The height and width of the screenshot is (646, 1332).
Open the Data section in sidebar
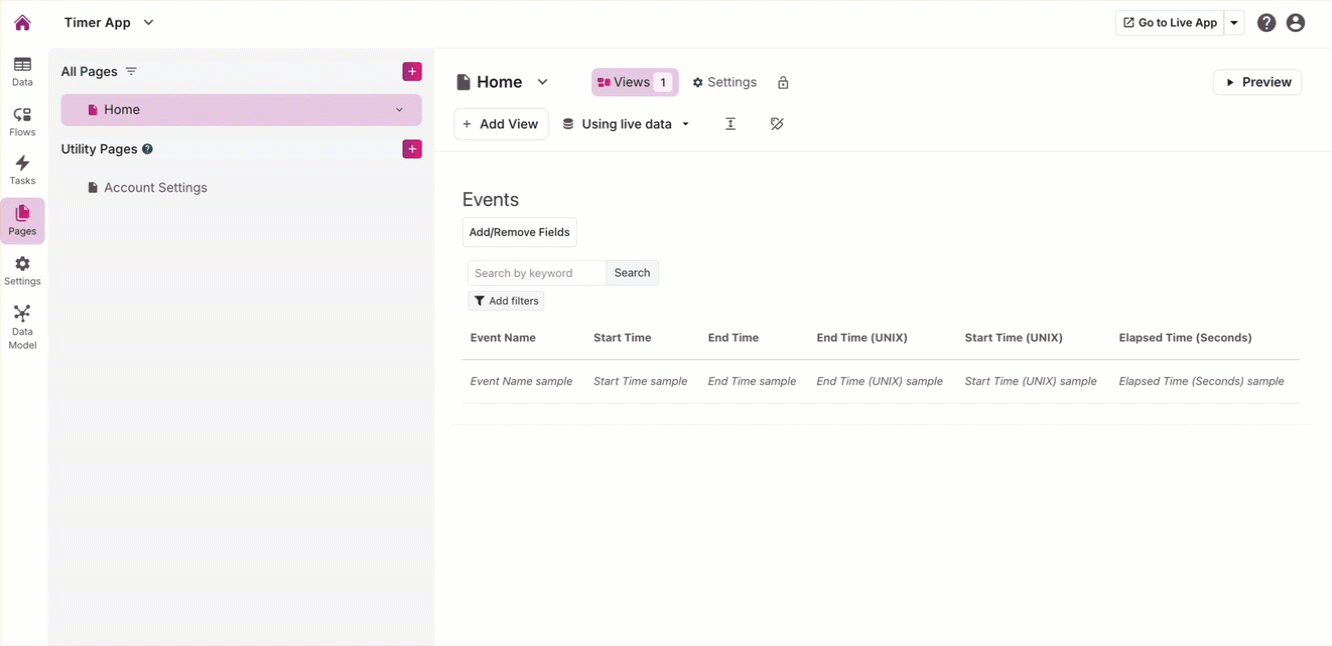22,72
